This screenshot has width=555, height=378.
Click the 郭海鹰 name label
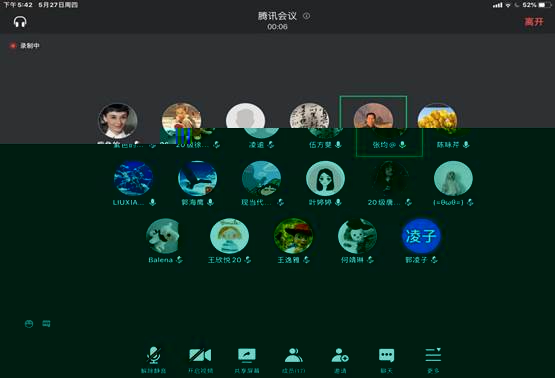193,202
